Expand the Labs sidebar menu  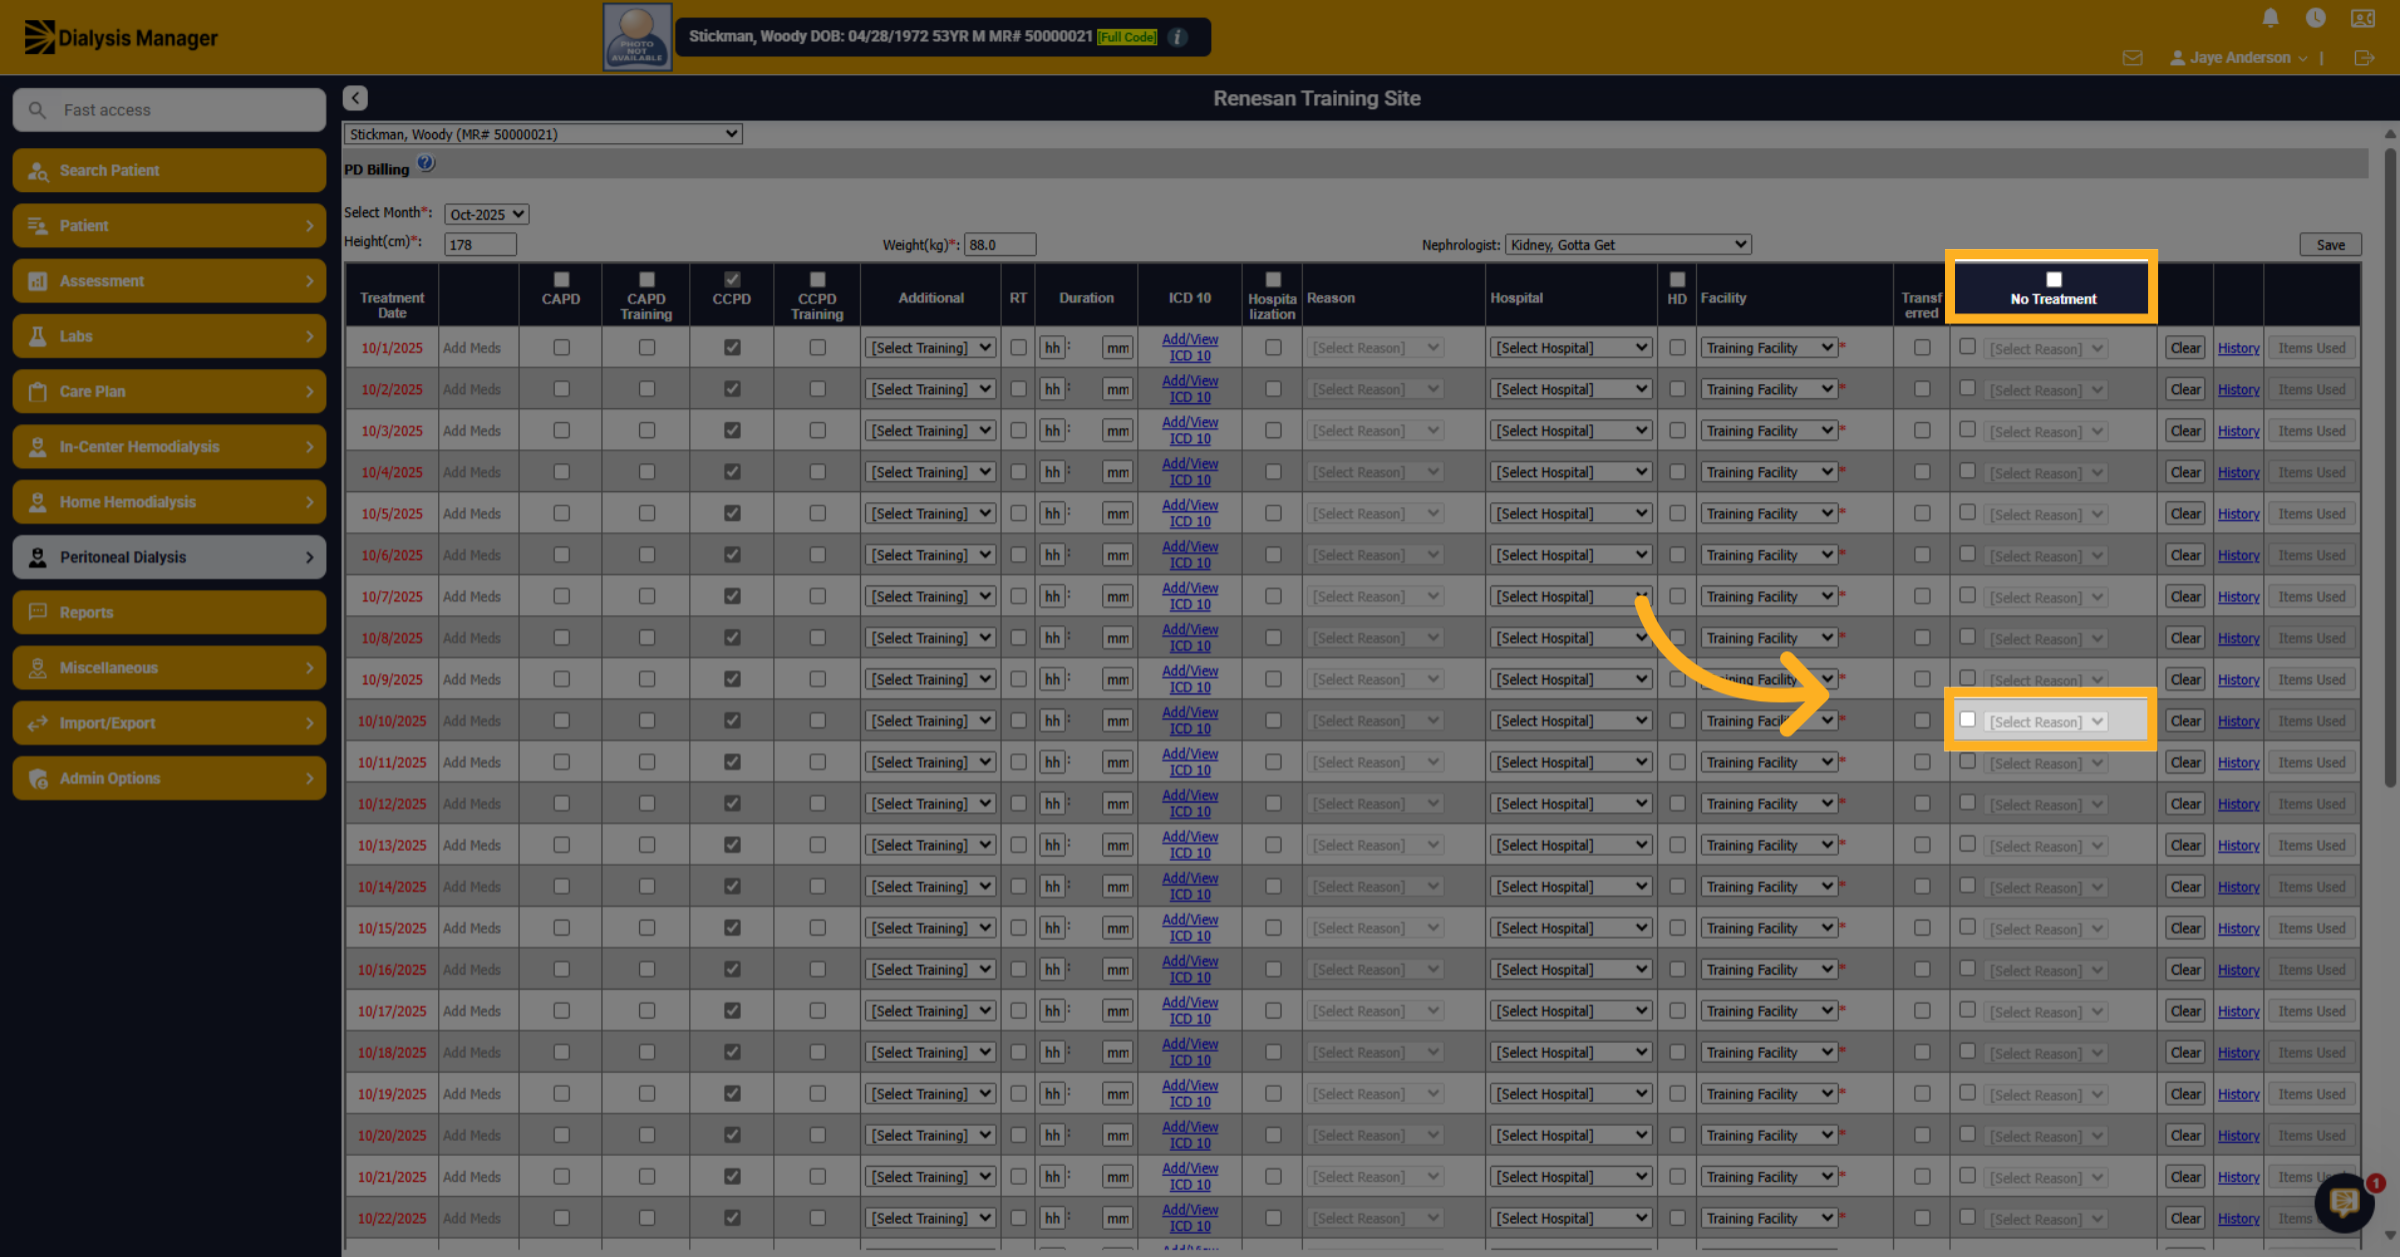point(169,336)
